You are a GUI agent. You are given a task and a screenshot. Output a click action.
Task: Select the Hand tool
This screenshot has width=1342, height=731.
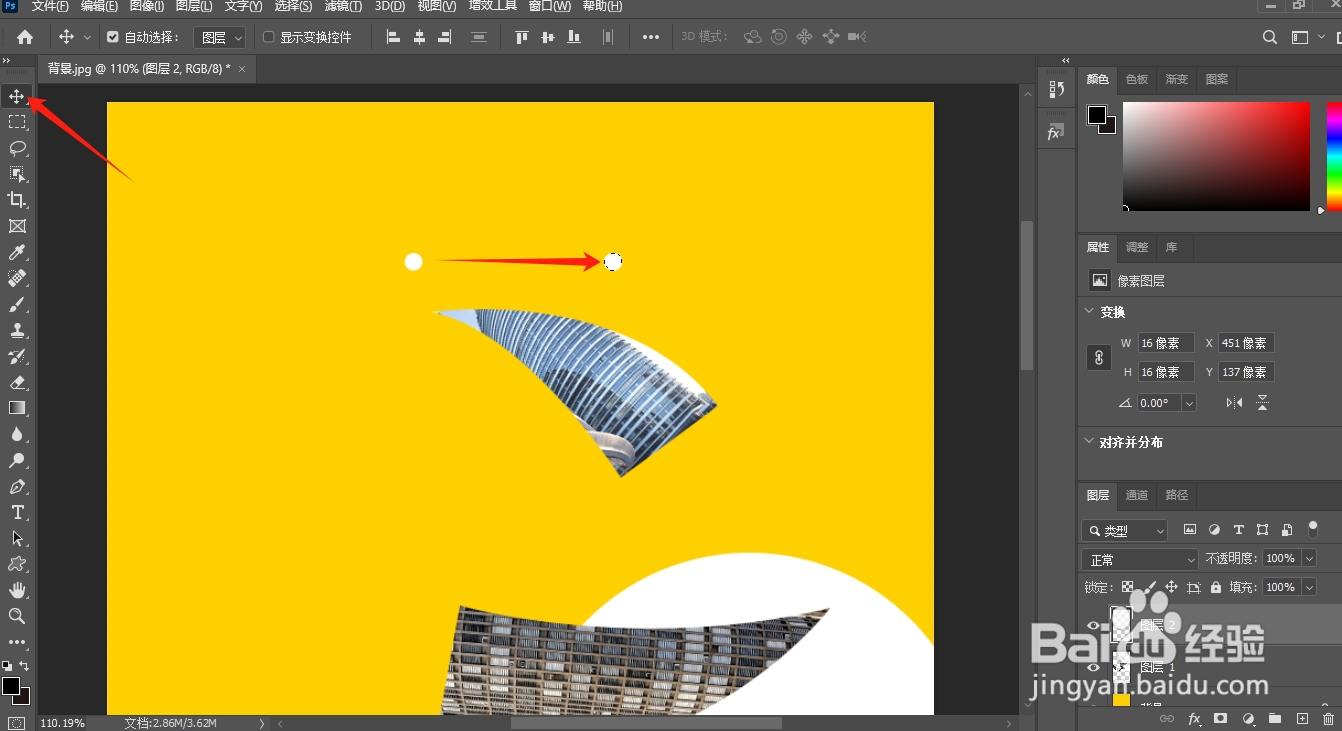pyautogui.click(x=17, y=590)
